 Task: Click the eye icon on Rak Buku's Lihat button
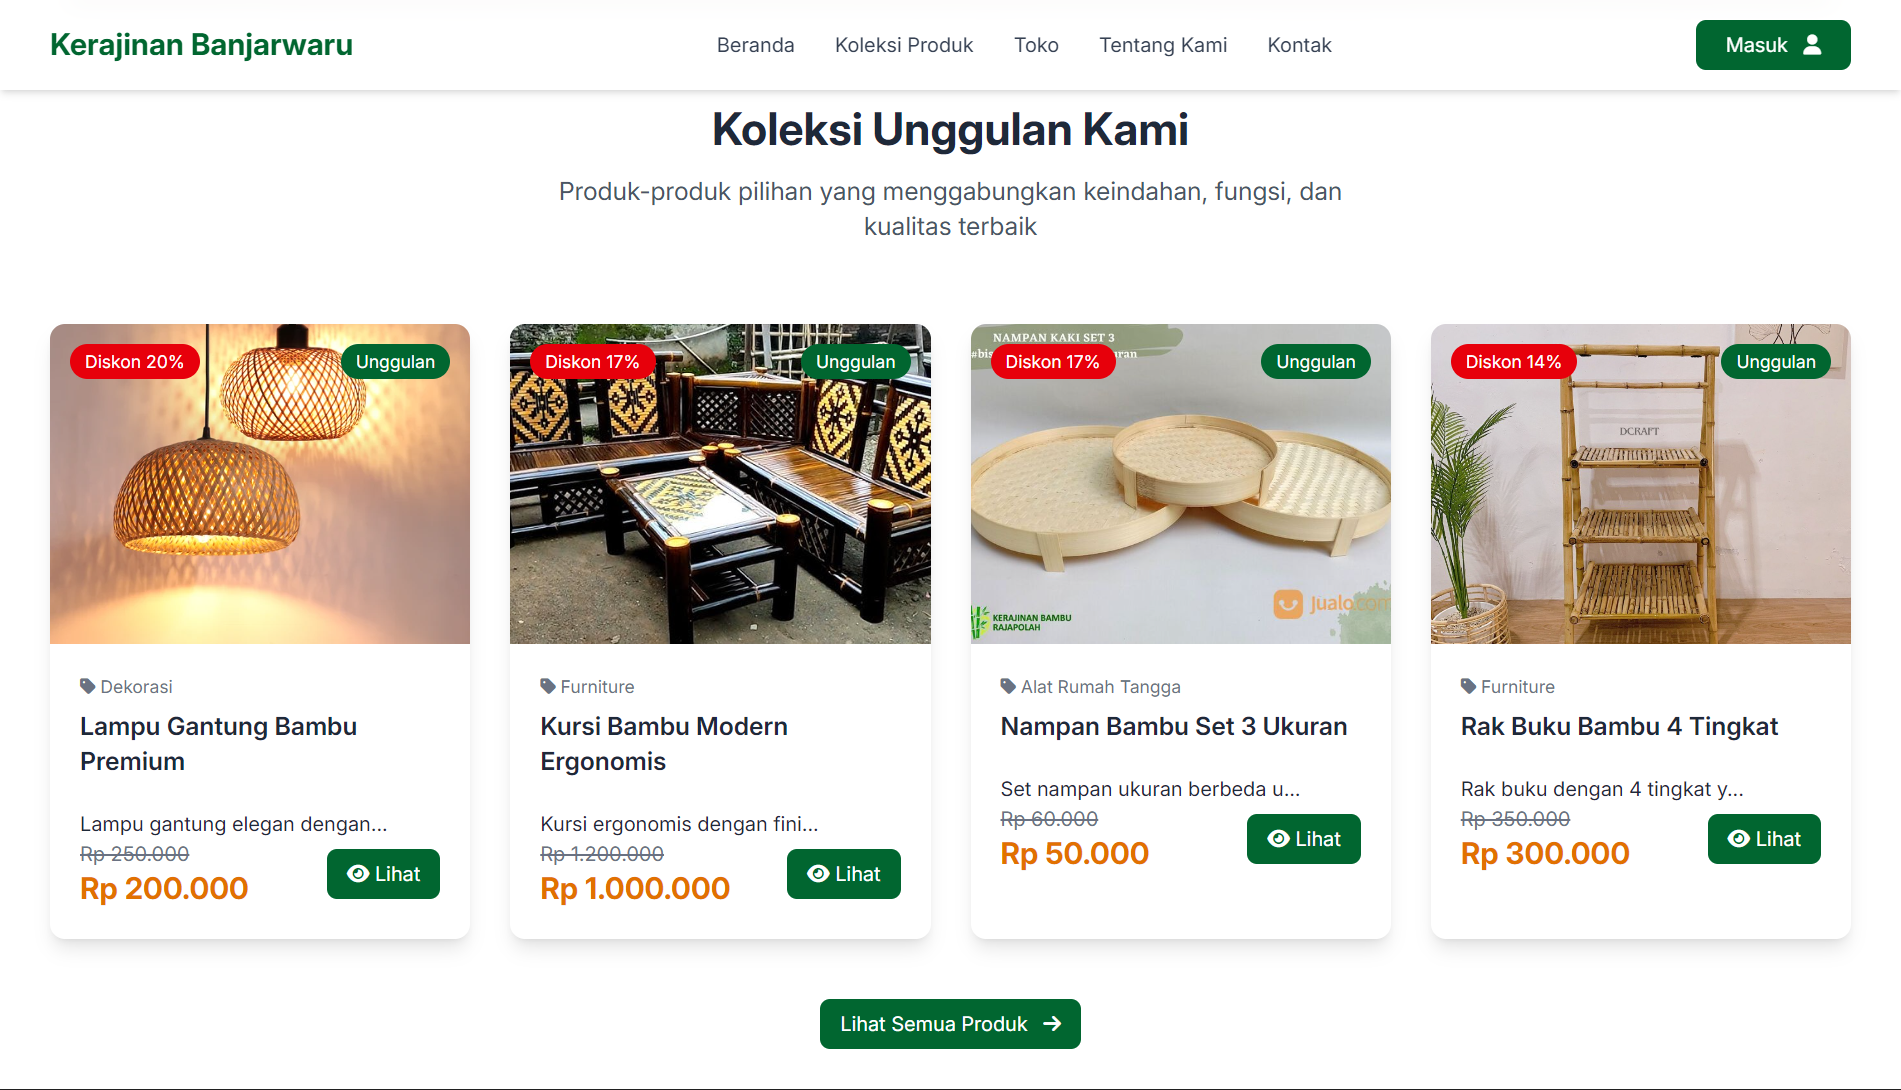pyautogui.click(x=1739, y=839)
